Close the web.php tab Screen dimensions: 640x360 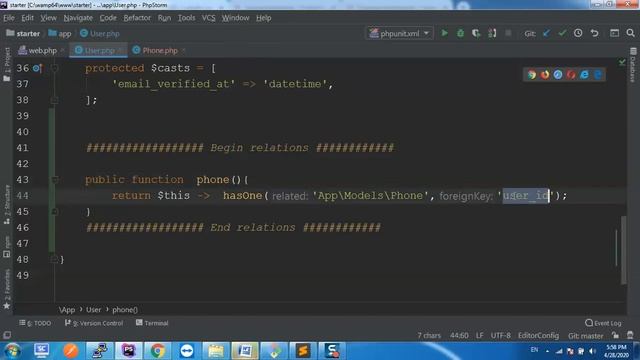[x=62, y=50]
